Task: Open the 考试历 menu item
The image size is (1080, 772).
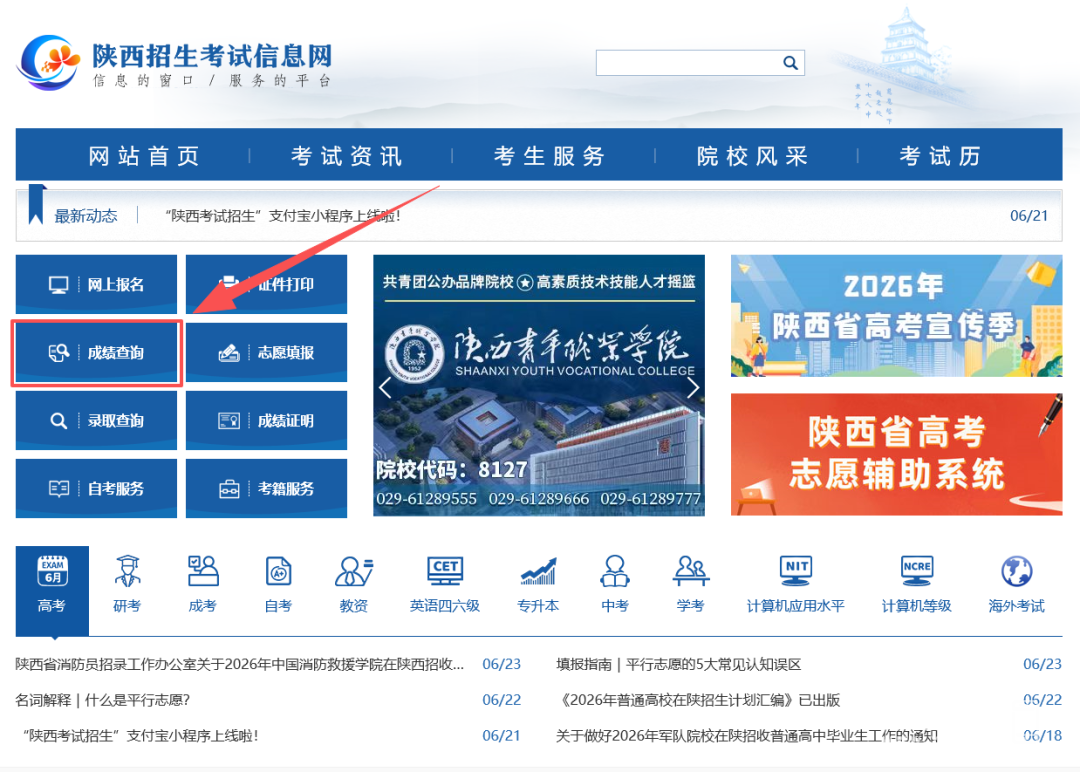Action: (940, 156)
